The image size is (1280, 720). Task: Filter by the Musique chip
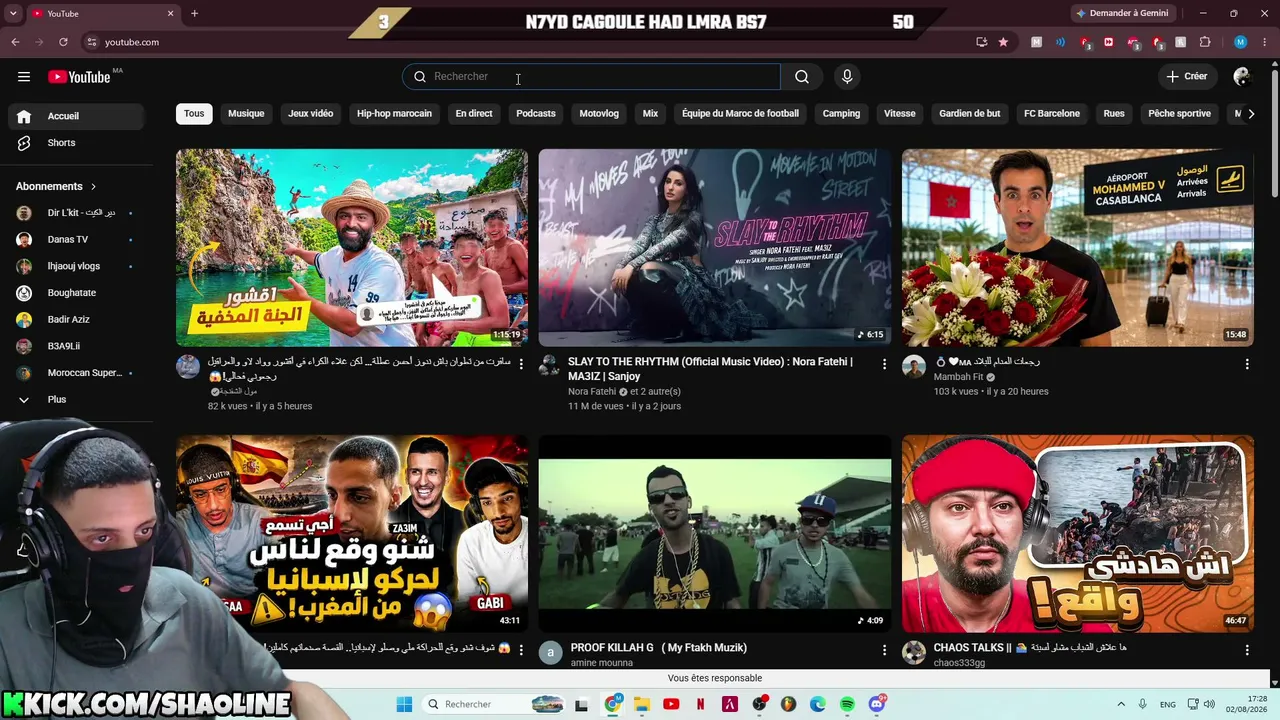(x=246, y=114)
